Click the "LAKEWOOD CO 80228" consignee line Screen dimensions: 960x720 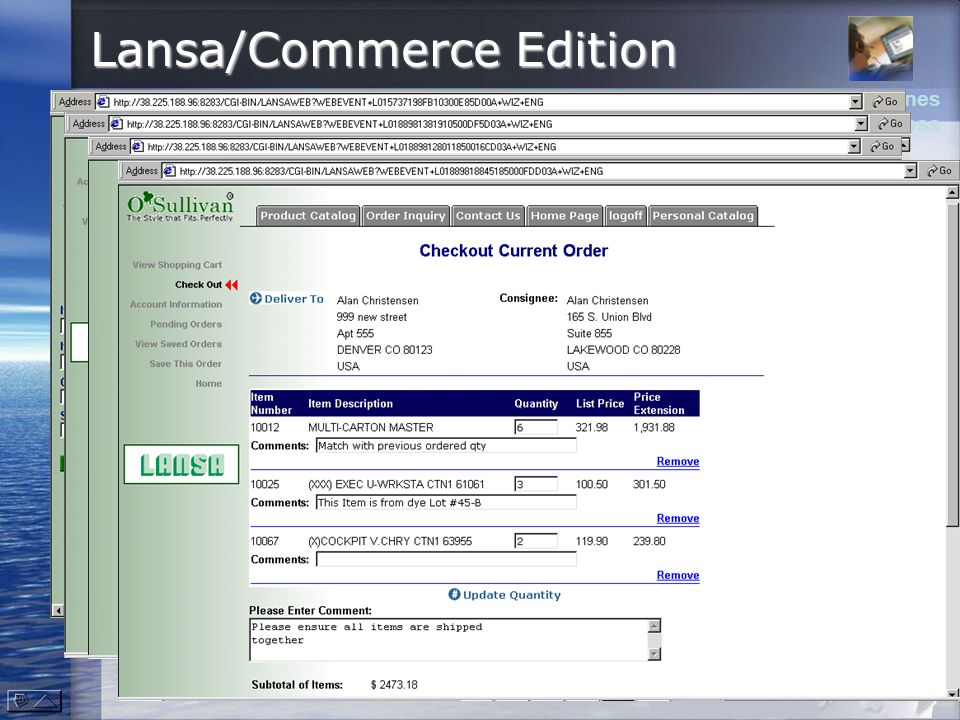click(x=623, y=350)
